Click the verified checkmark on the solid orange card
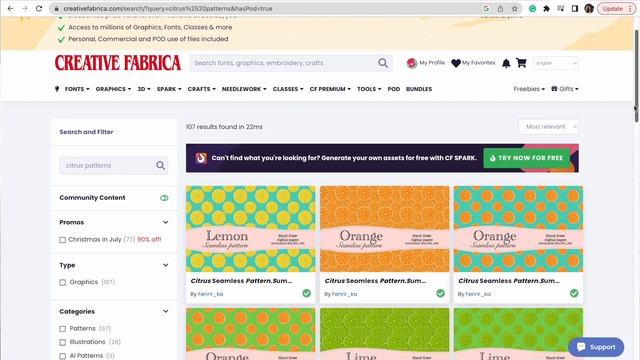Screen dimensions: 640x360 pos(440,293)
